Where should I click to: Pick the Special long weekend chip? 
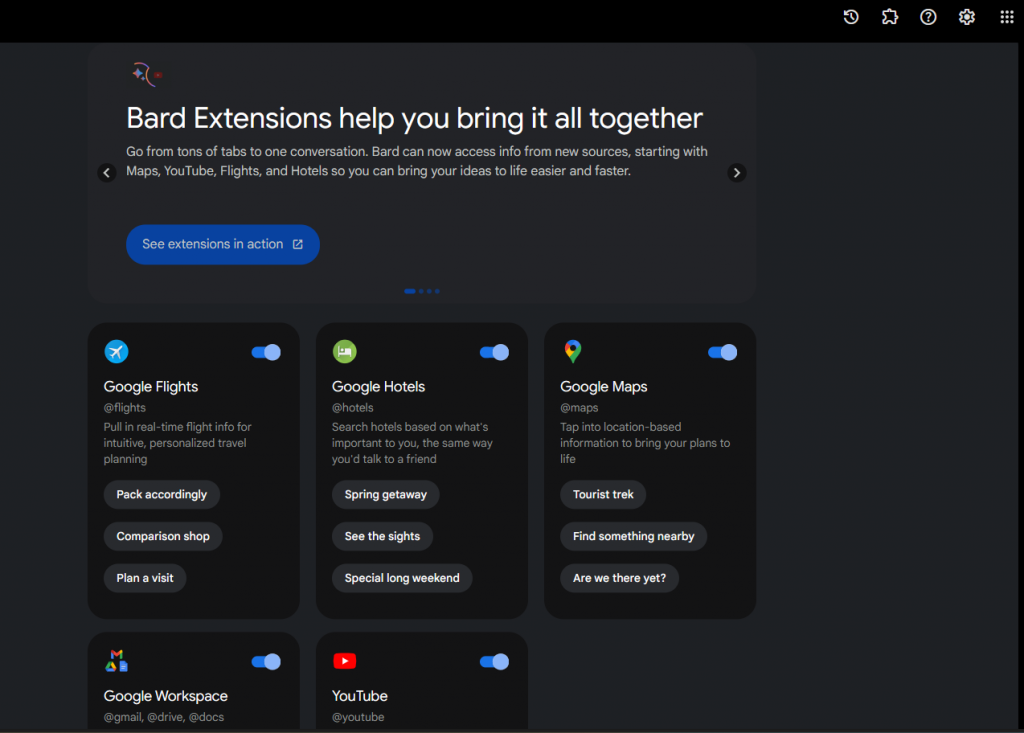(x=402, y=578)
